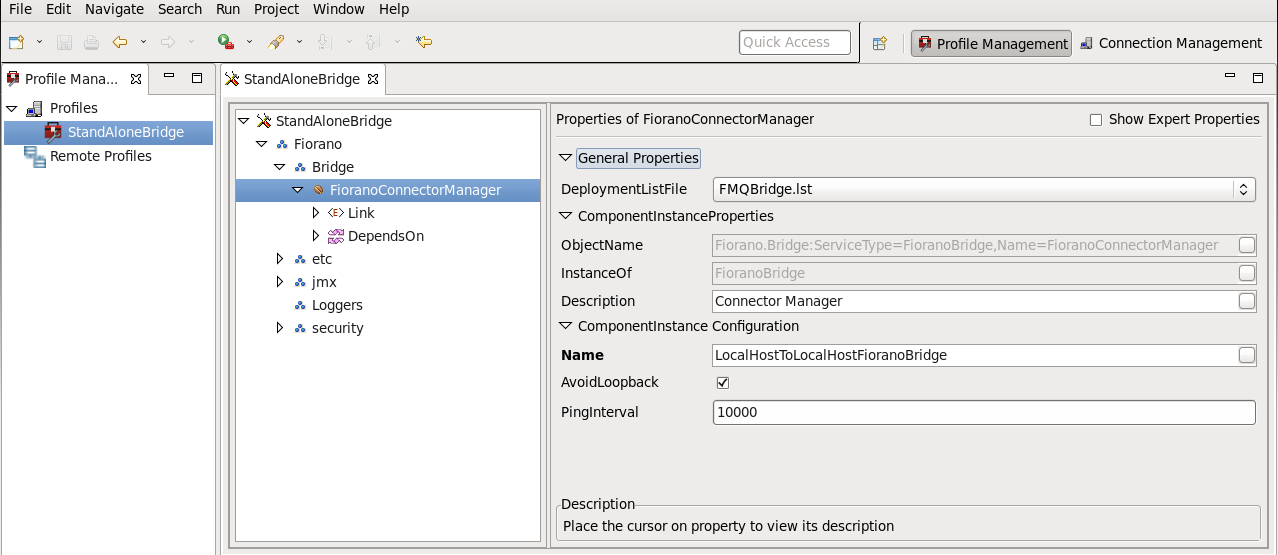This screenshot has width=1278, height=555.
Task: Uncheck the AvoidLoopback checkbox
Action: click(x=723, y=383)
